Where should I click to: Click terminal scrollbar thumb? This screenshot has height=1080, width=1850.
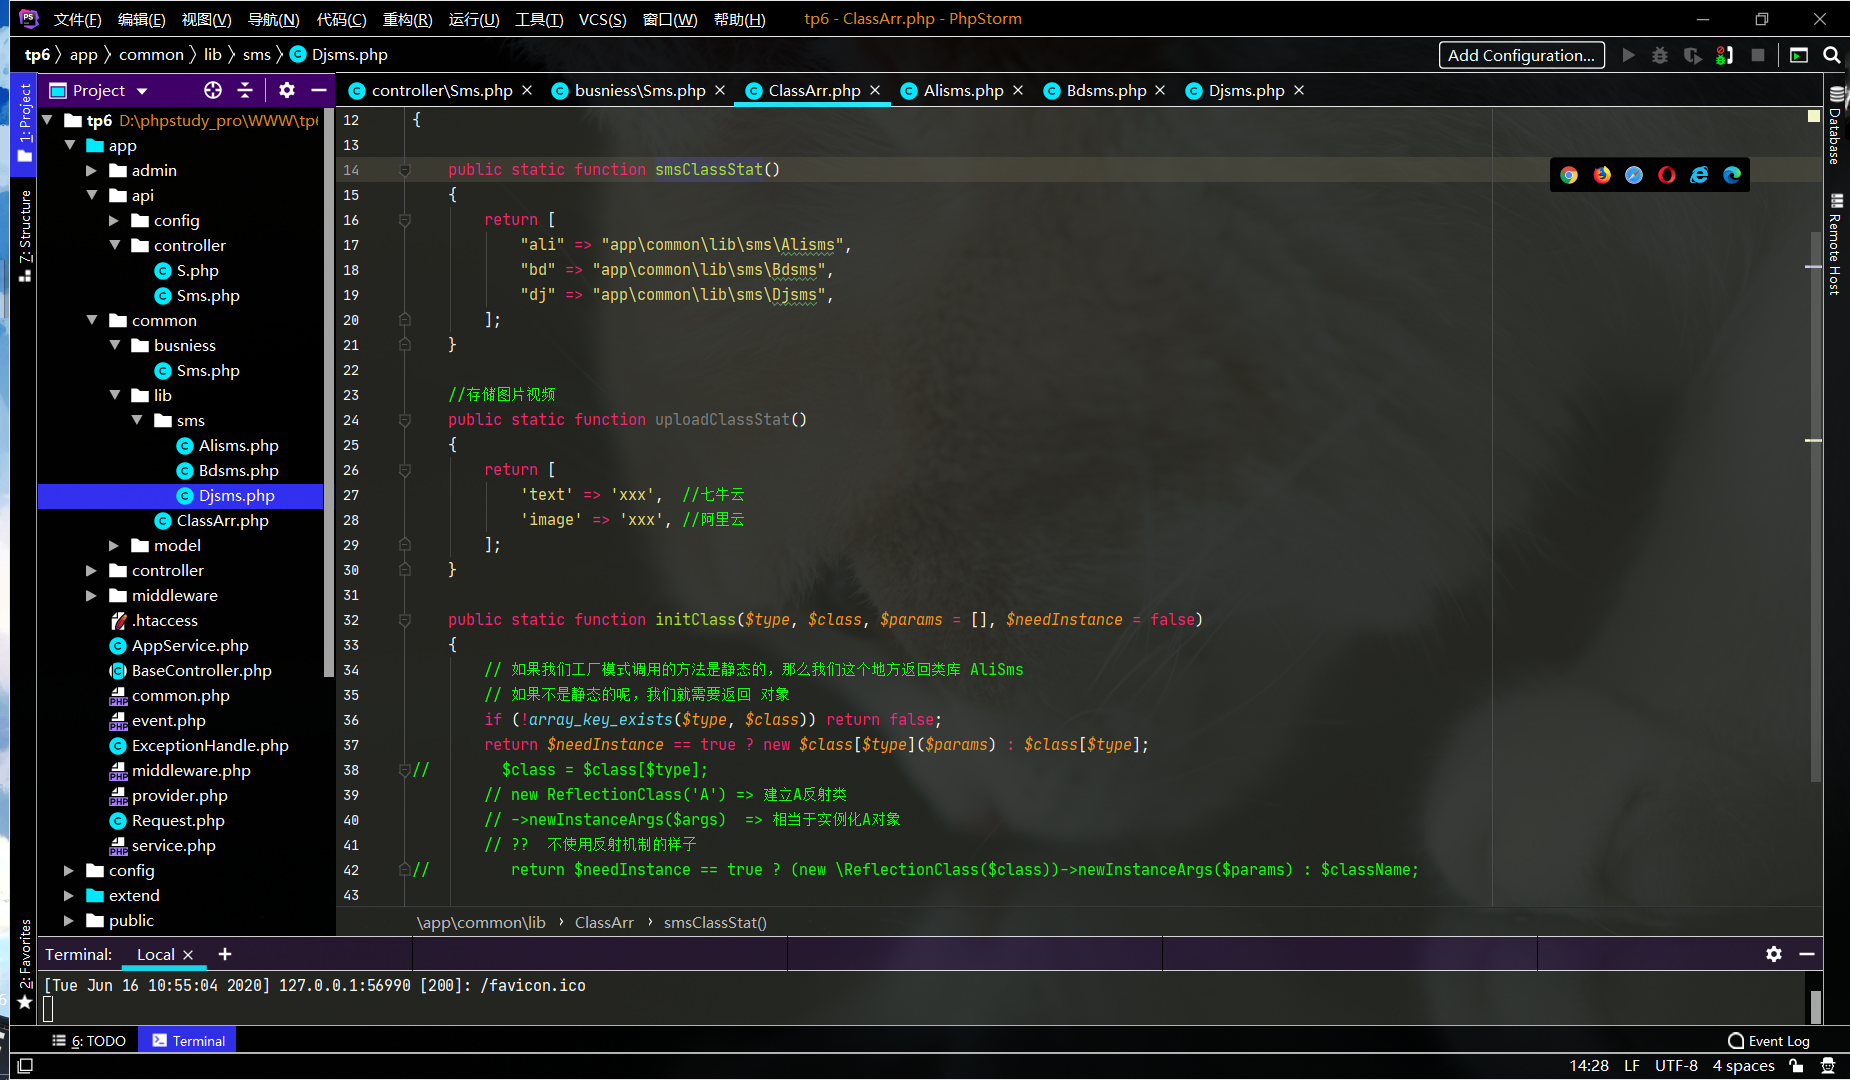pos(1816,1005)
